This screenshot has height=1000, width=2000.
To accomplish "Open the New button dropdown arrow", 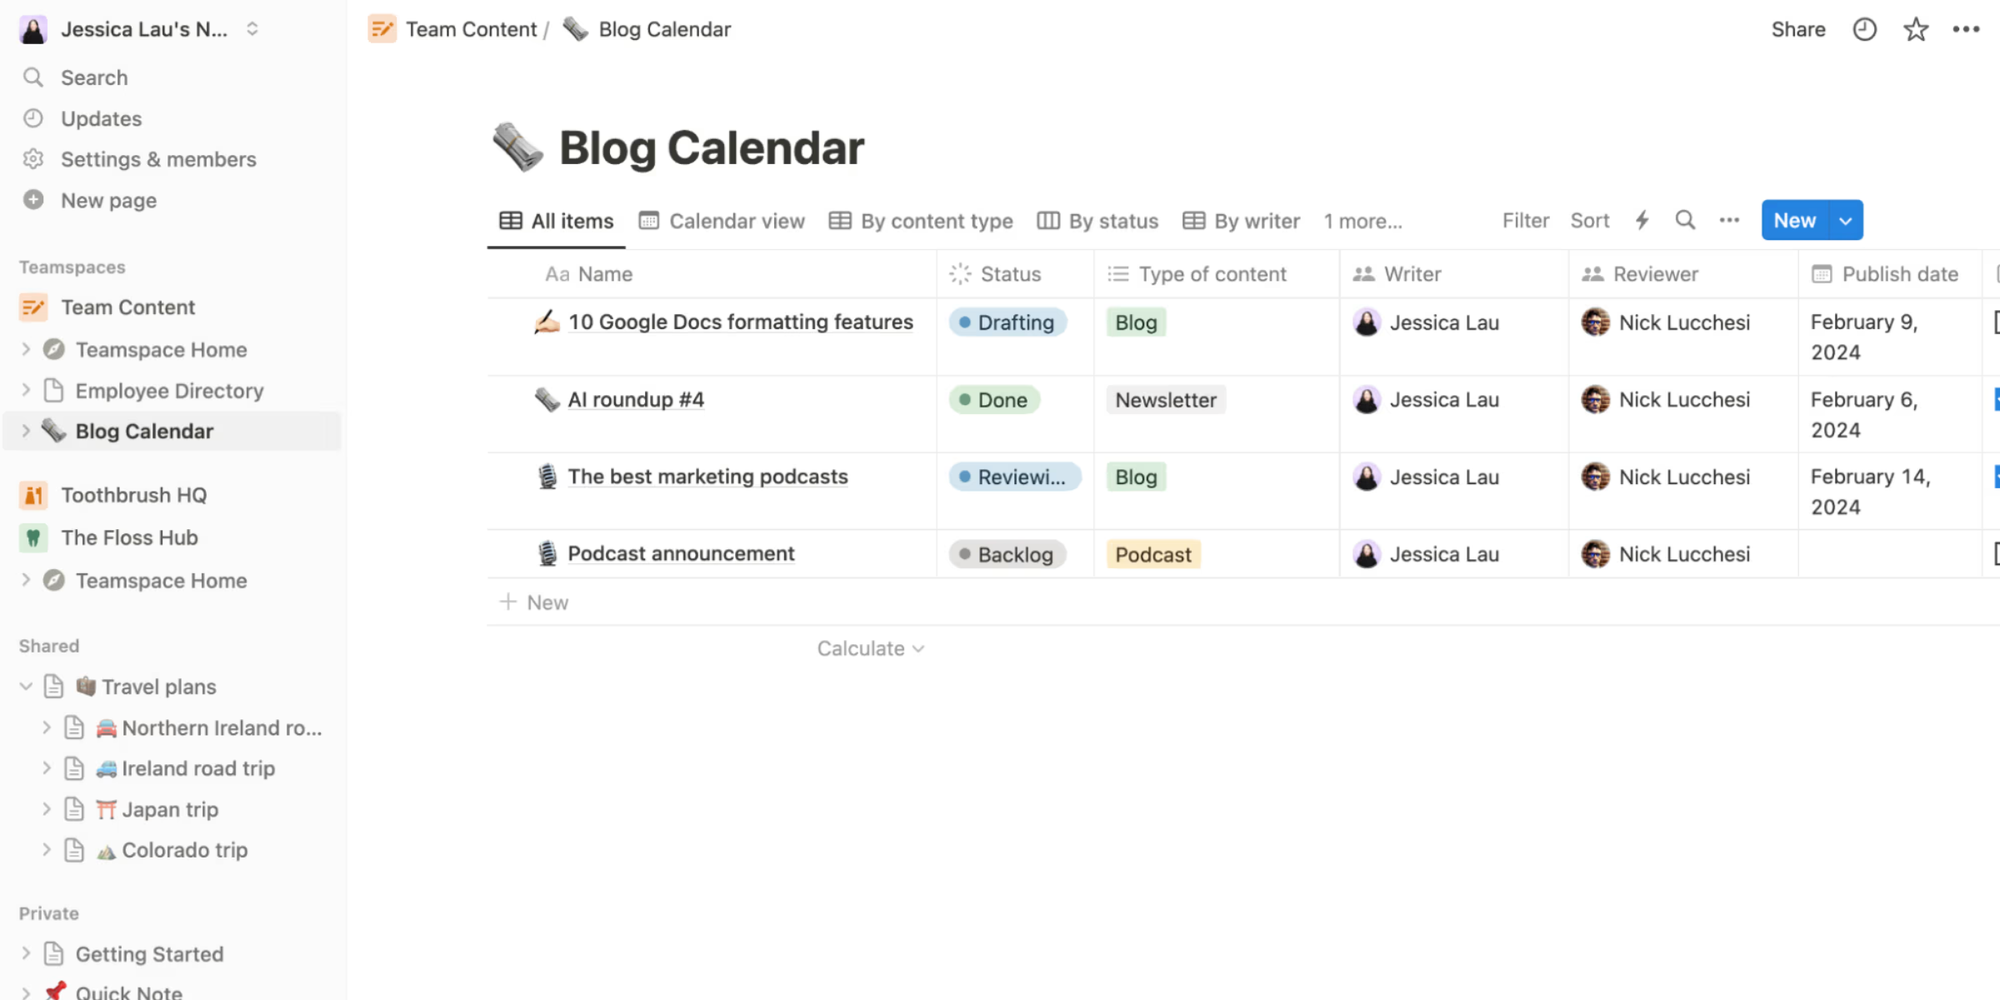I will tap(1843, 220).
